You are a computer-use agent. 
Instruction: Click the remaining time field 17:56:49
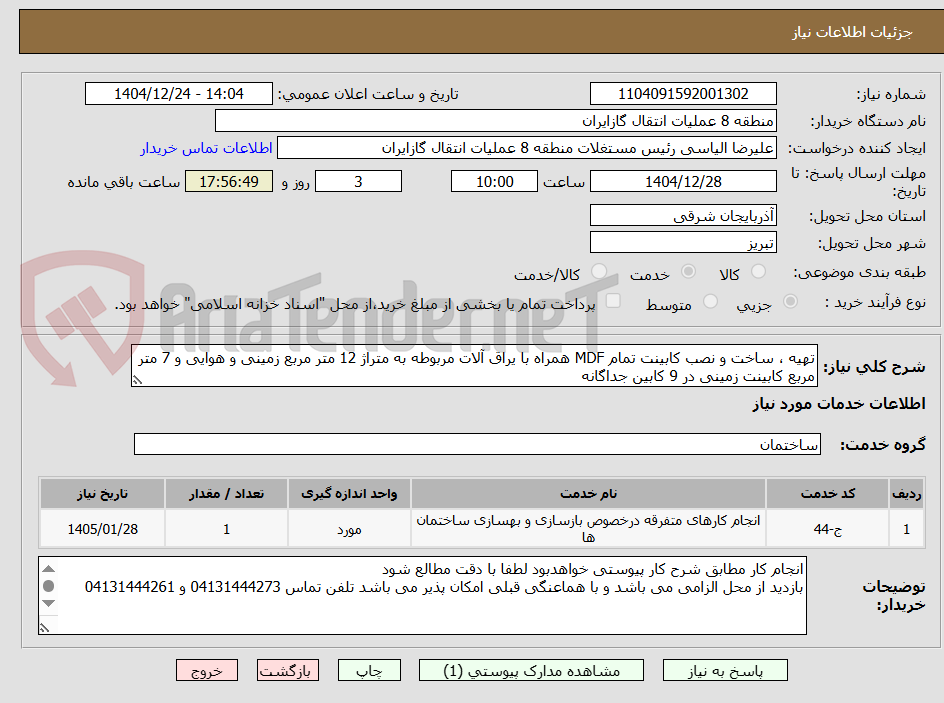click(x=229, y=181)
